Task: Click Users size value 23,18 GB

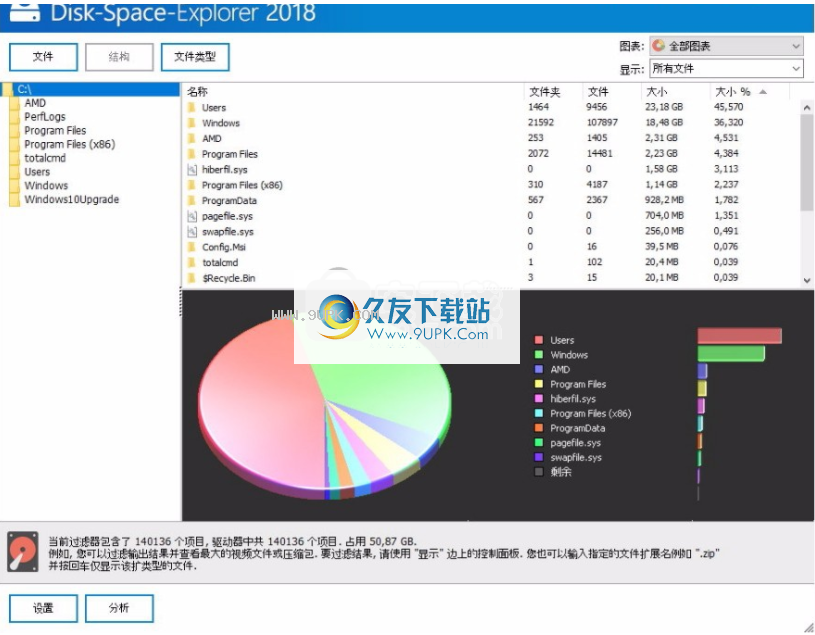Action: (664, 107)
